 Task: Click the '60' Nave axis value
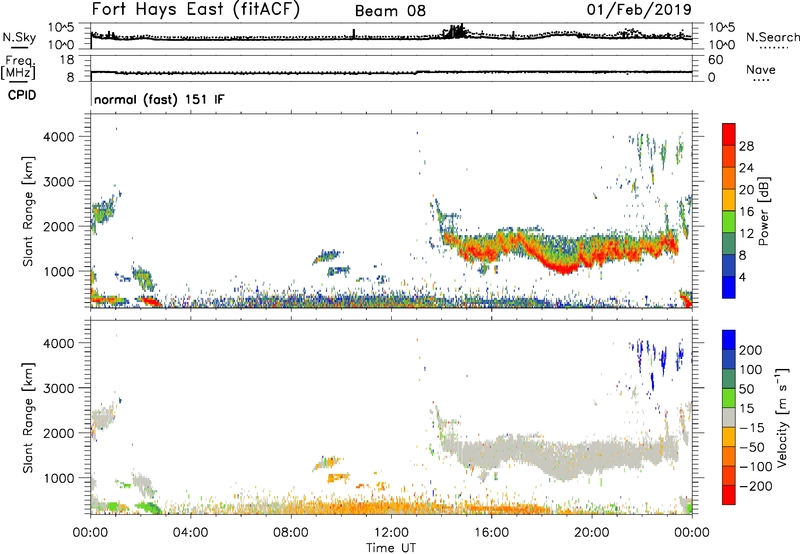point(716,60)
